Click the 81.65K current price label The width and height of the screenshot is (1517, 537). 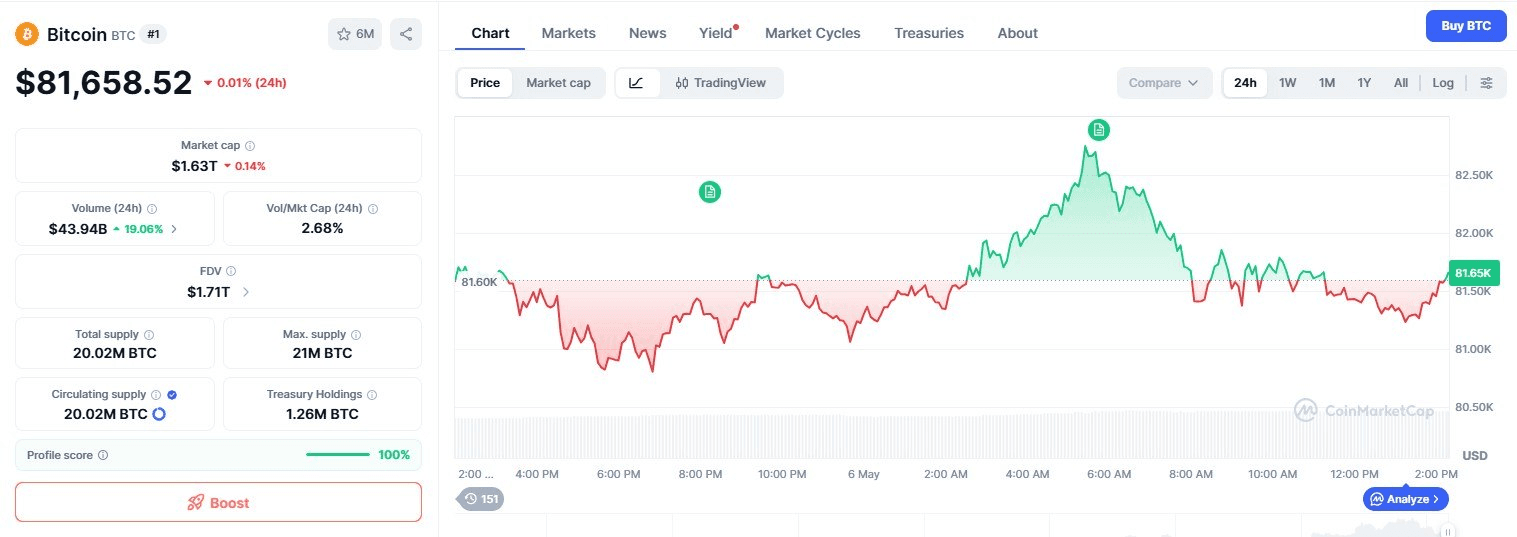[x=1474, y=272]
